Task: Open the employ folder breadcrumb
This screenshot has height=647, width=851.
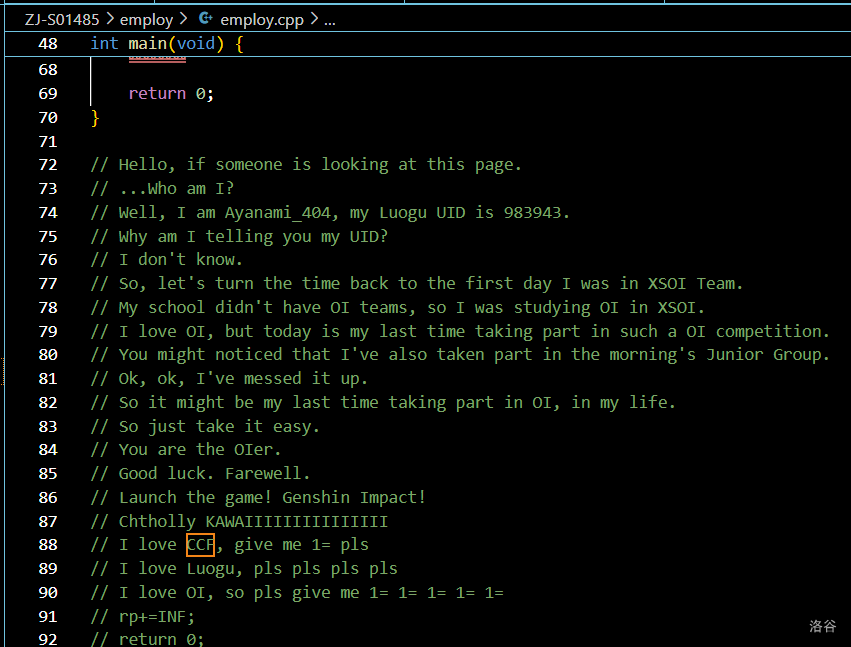Action: 146,19
